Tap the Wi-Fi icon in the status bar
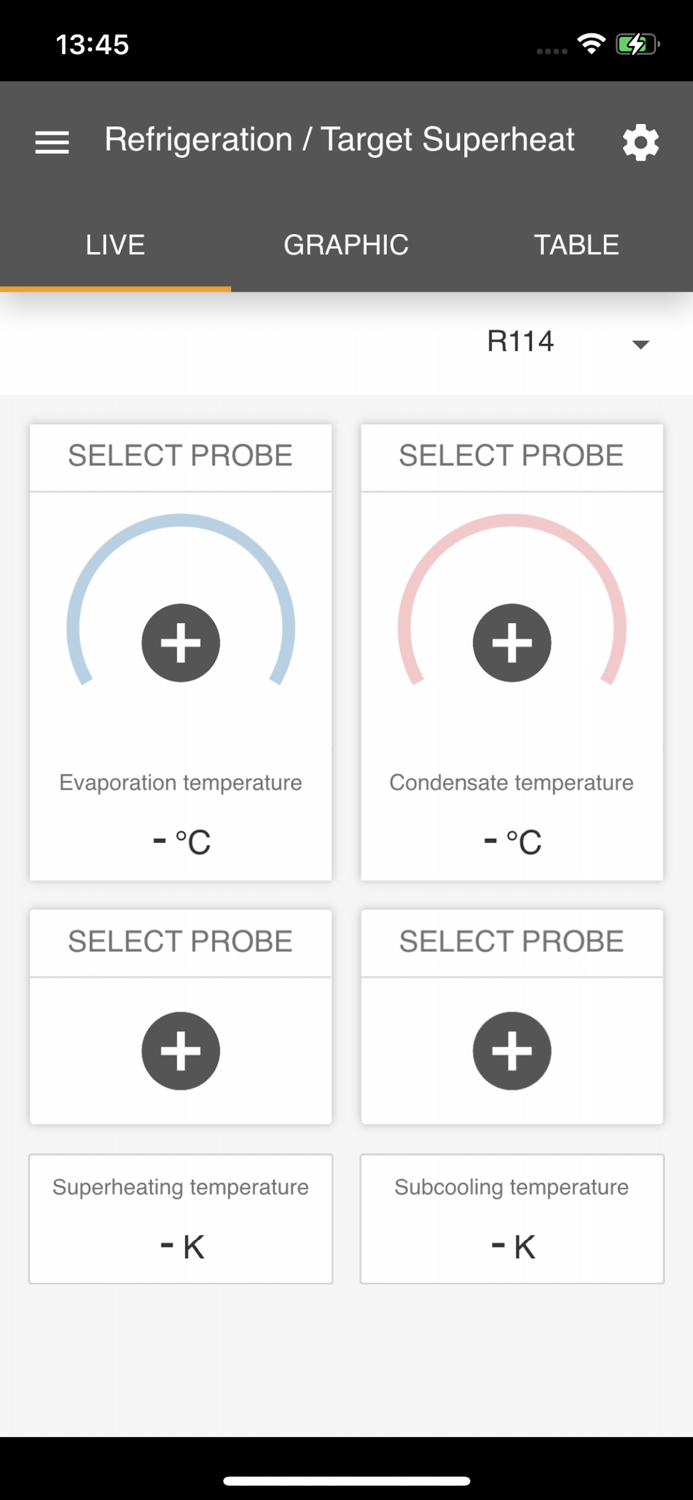 click(x=592, y=43)
